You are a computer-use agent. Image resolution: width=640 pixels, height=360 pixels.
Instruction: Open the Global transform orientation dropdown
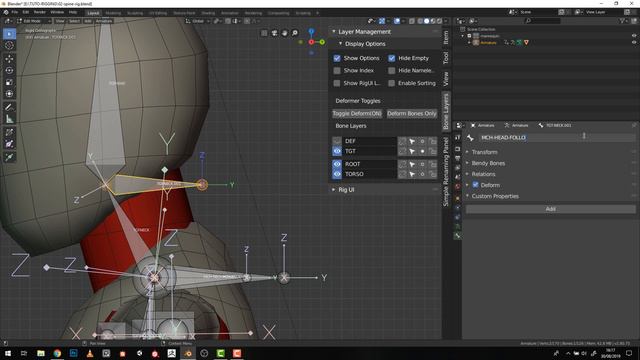pyautogui.click(x=198, y=21)
